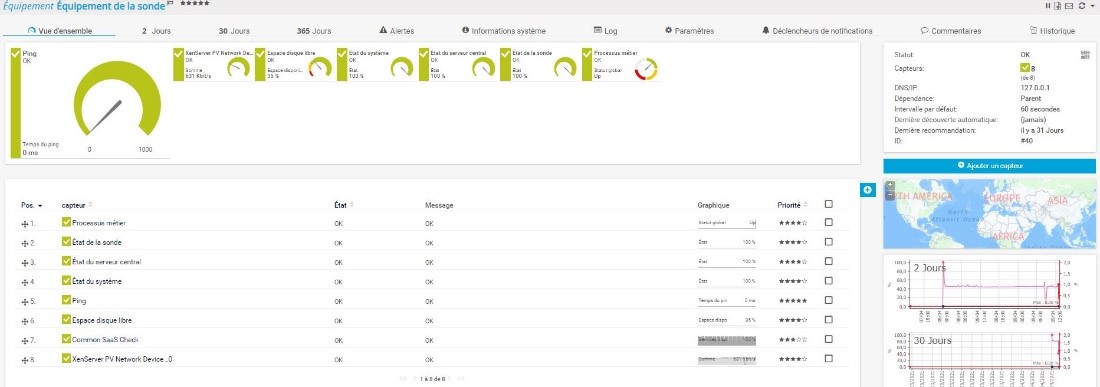This screenshot has width=1100, height=387.
Task: Click the flag icon next to device title
Action: tap(171, 4)
